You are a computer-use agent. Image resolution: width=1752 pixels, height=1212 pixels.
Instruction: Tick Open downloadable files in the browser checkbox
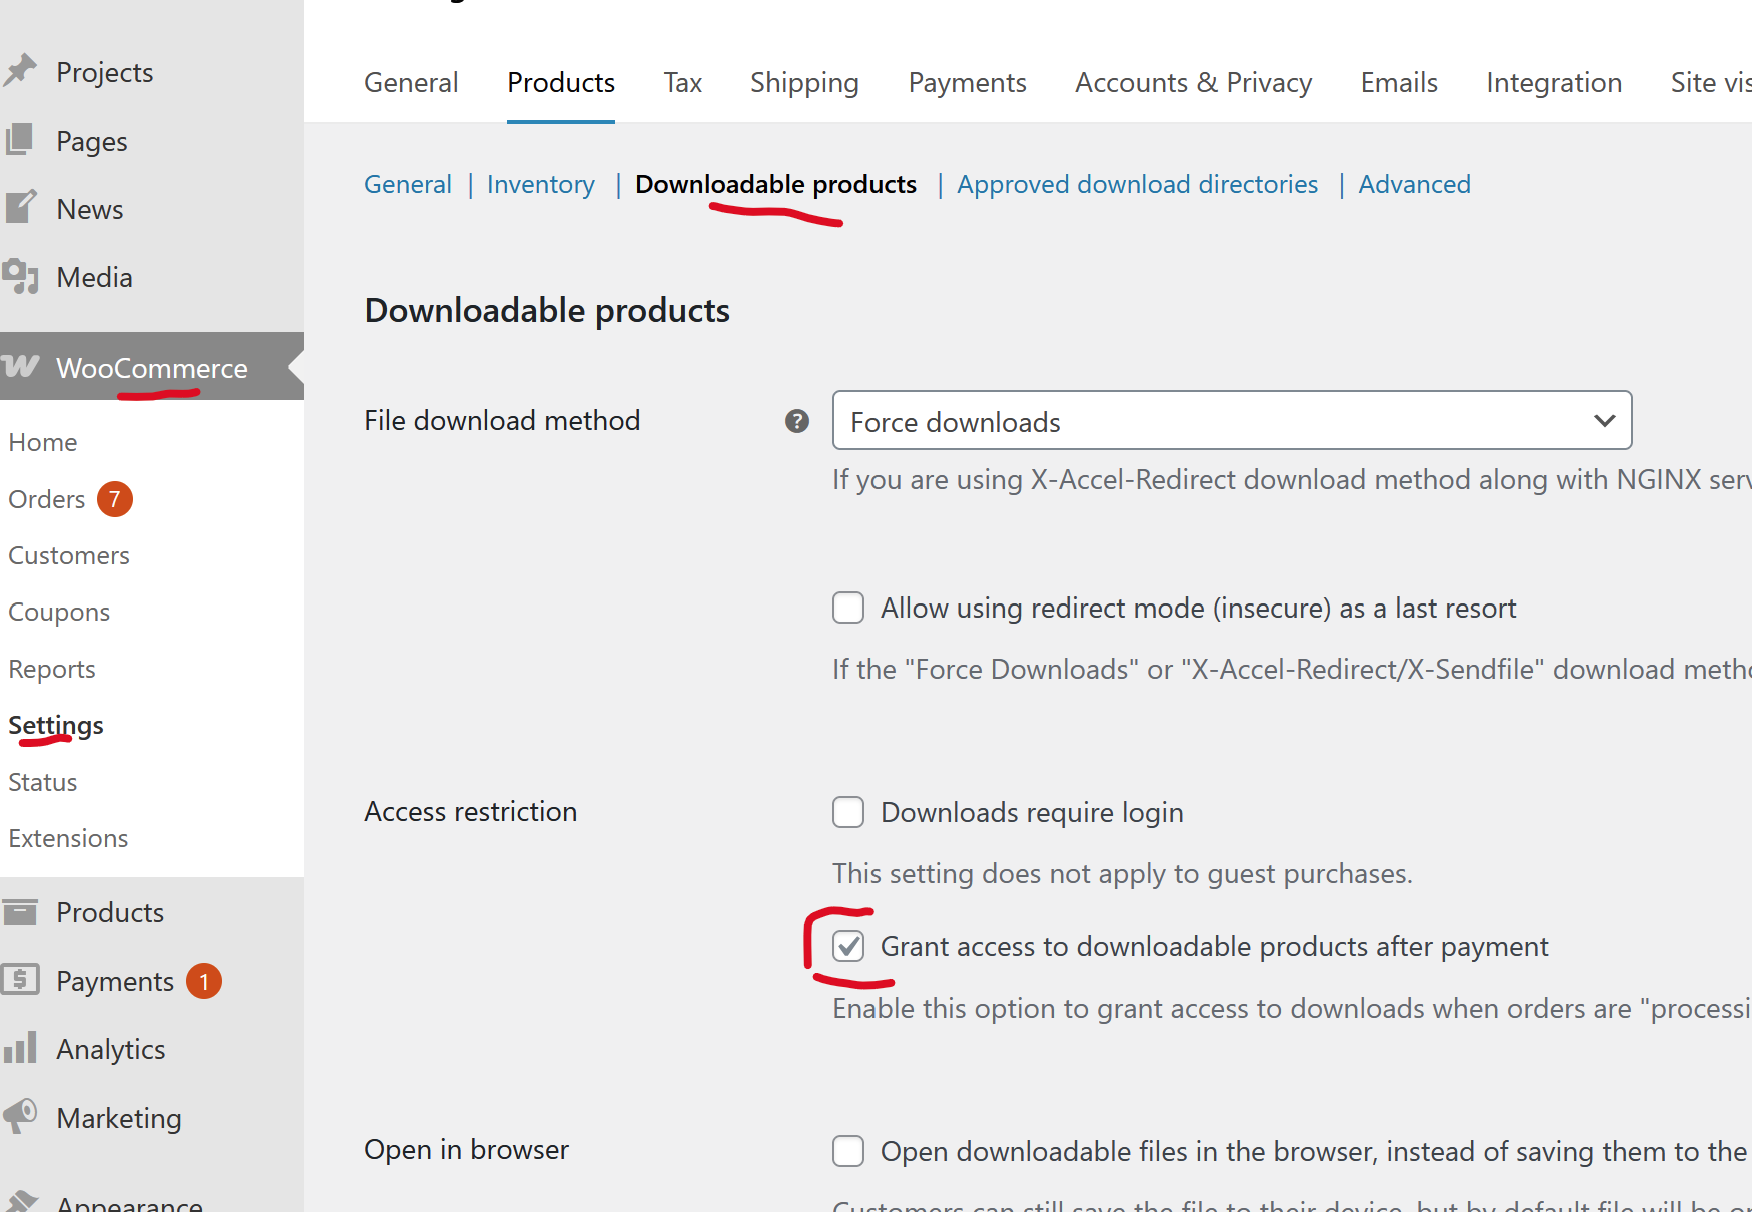[848, 1151]
